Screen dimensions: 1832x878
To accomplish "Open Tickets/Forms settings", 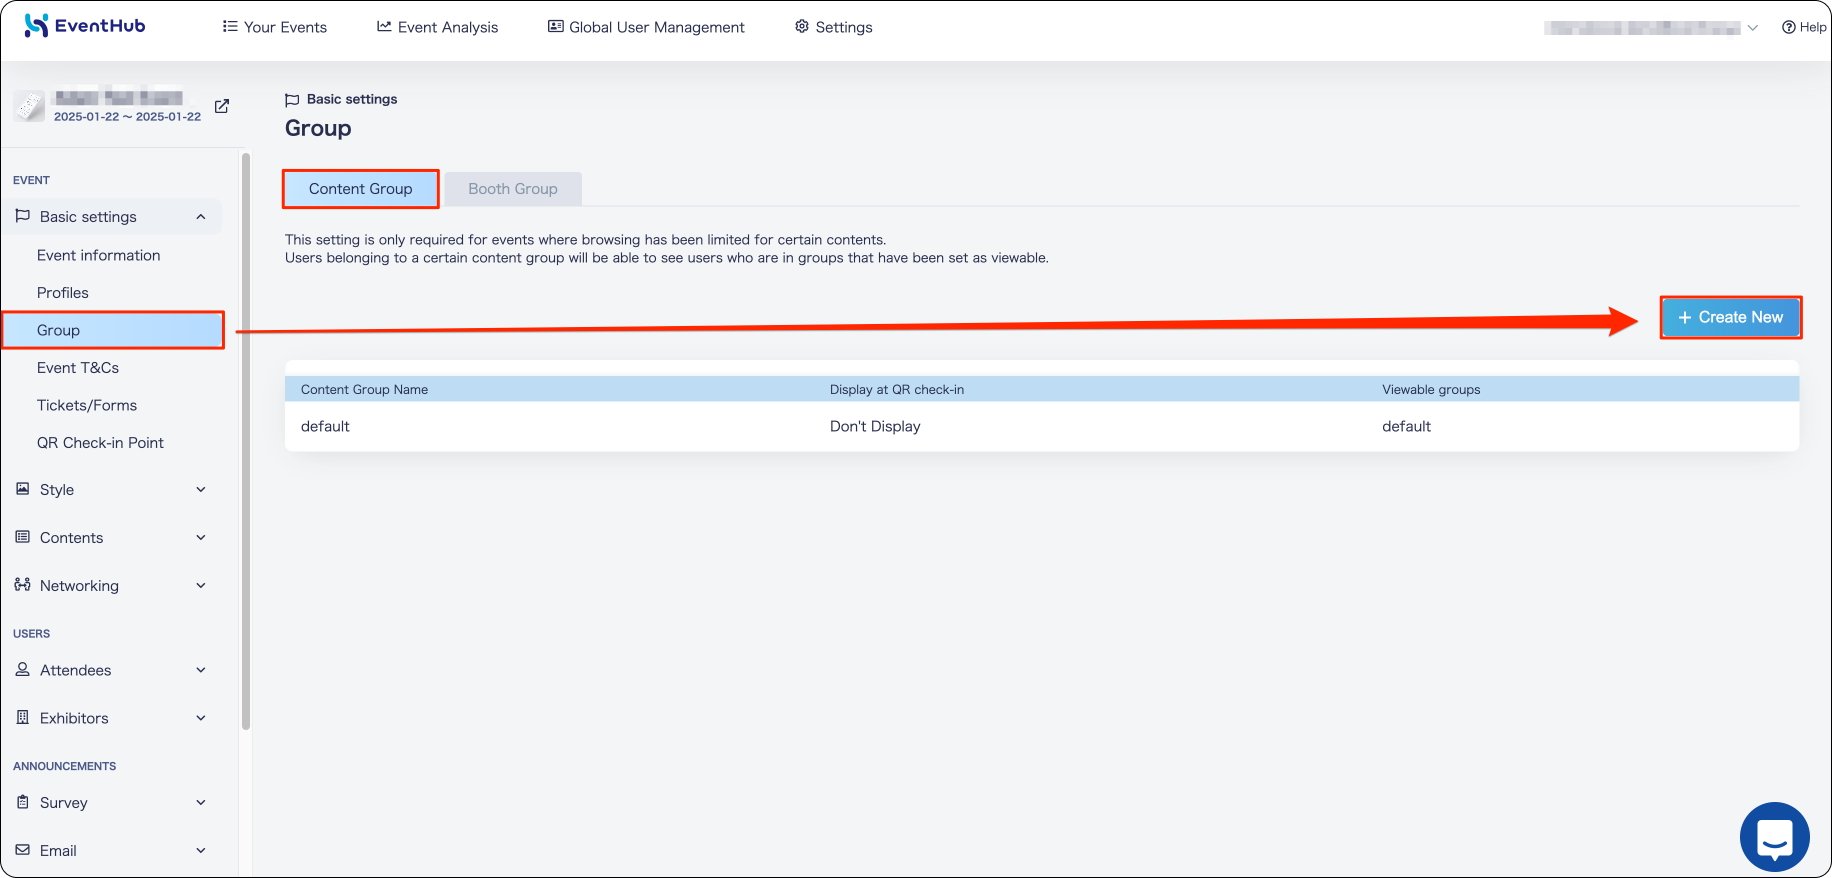I will point(87,405).
